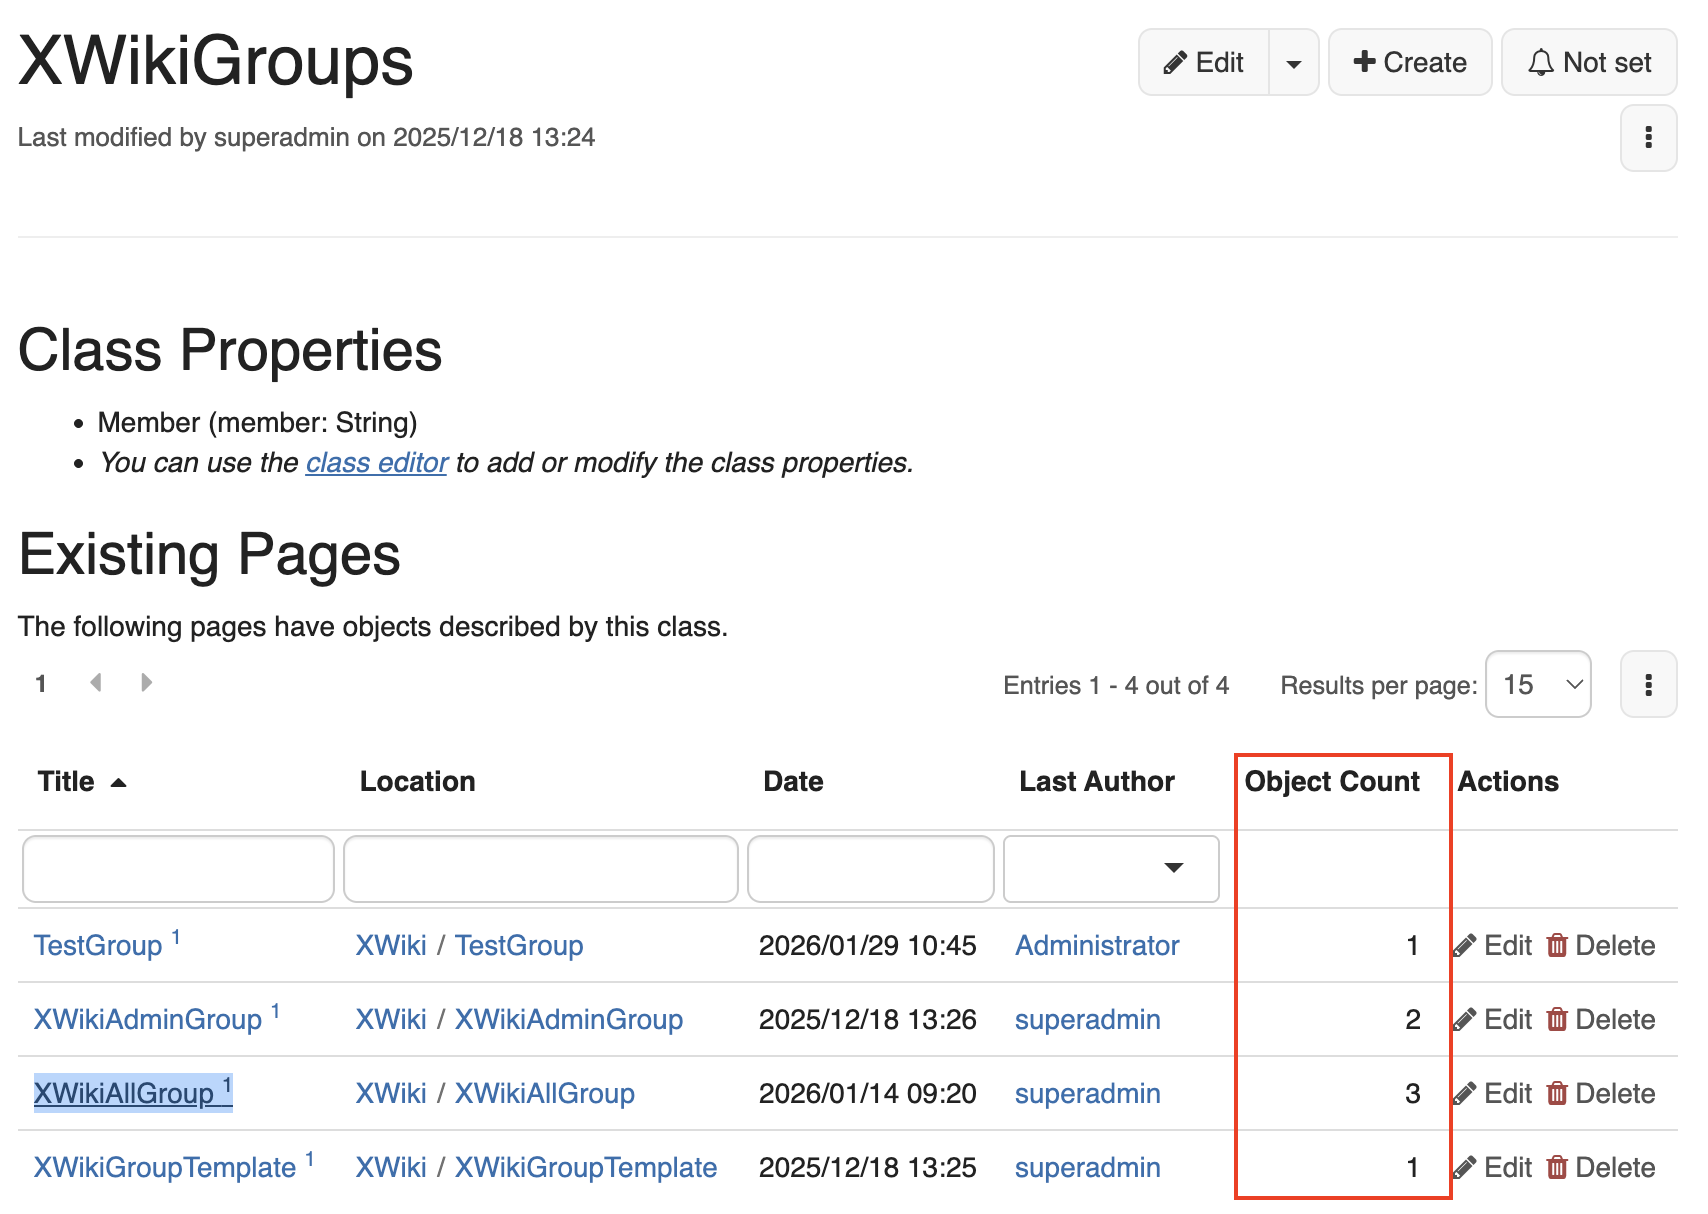Open the Last Author filter dropdown
Image resolution: width=1708 pixels, height=1214 pixels.
(x=1111, y=869)
